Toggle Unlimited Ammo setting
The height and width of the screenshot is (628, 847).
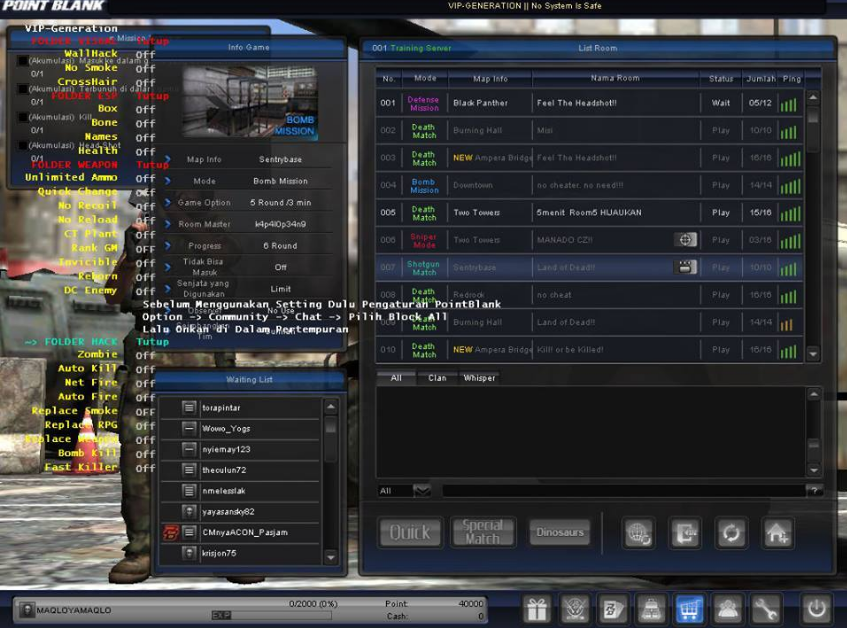point(146,177)
